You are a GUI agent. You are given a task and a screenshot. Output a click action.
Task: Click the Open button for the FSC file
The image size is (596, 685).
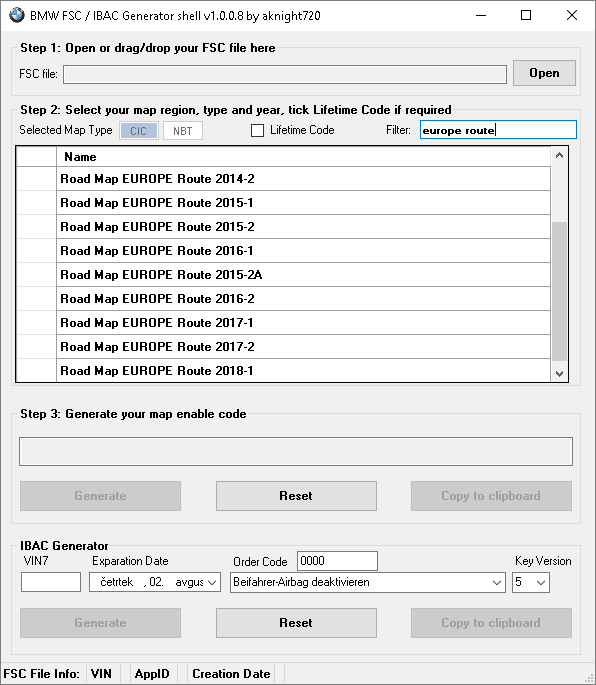tap(544, 73)
